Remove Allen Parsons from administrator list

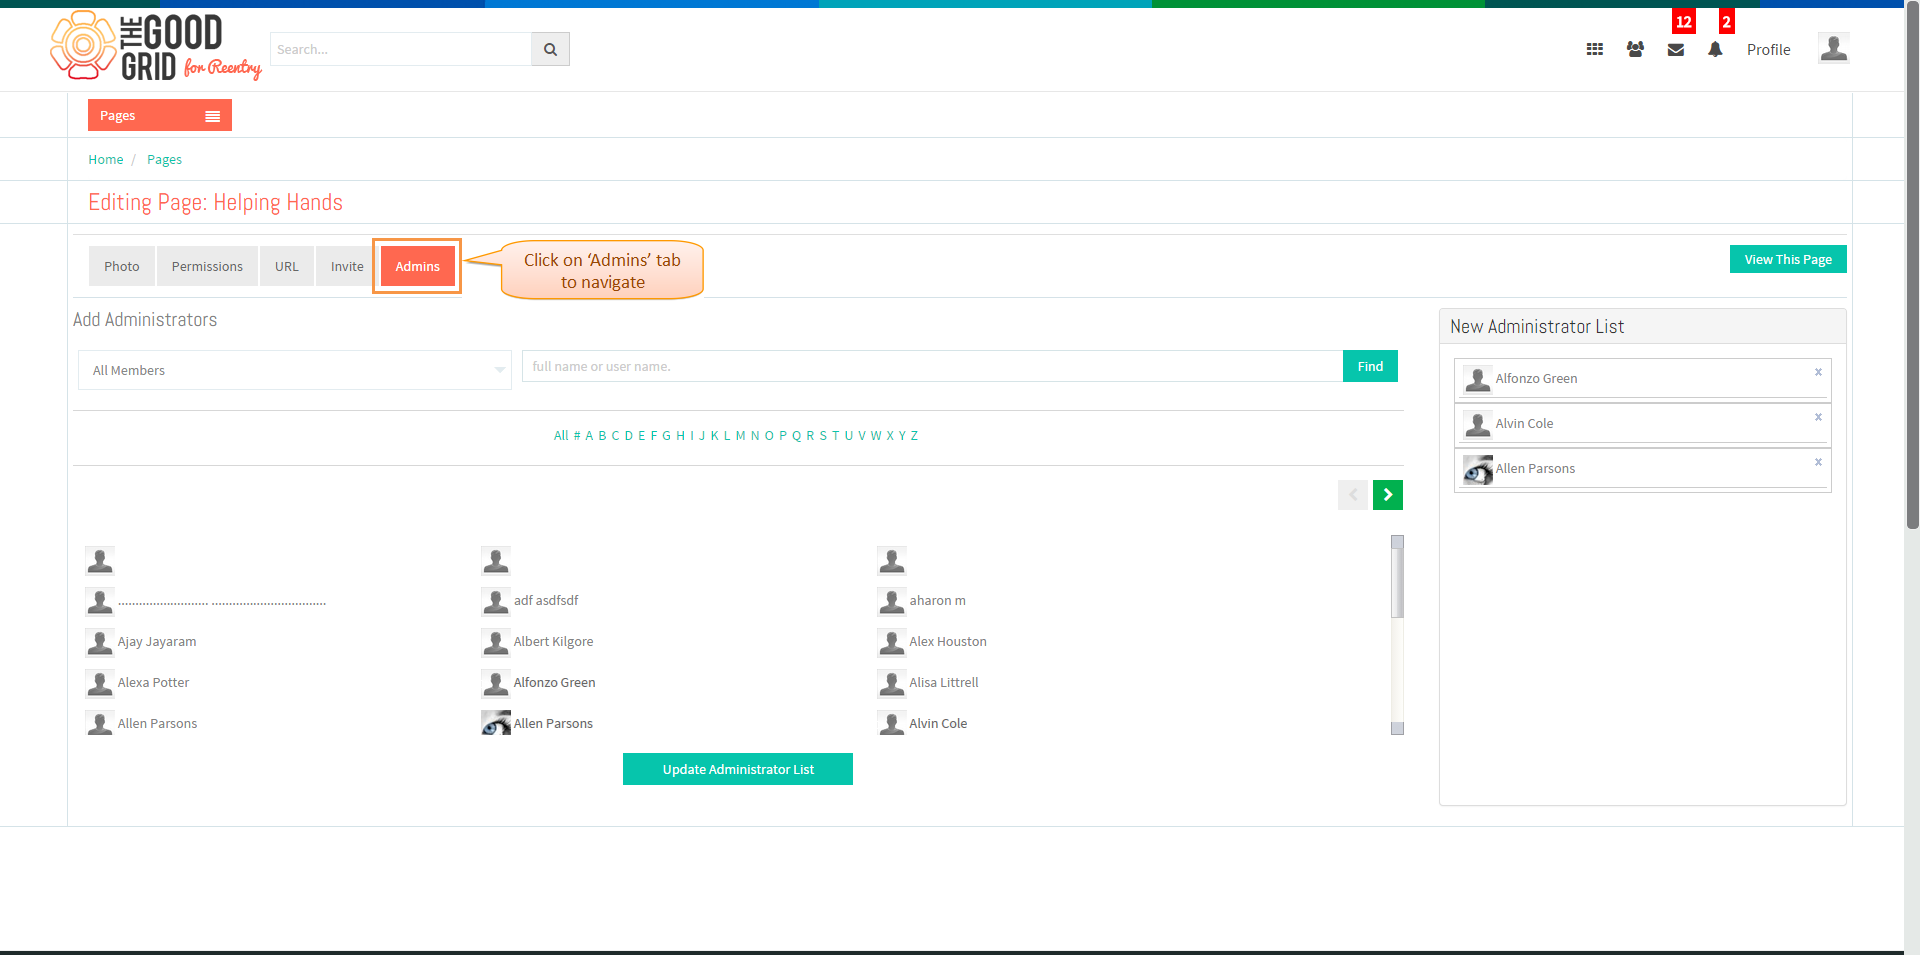coord(1818,462)
